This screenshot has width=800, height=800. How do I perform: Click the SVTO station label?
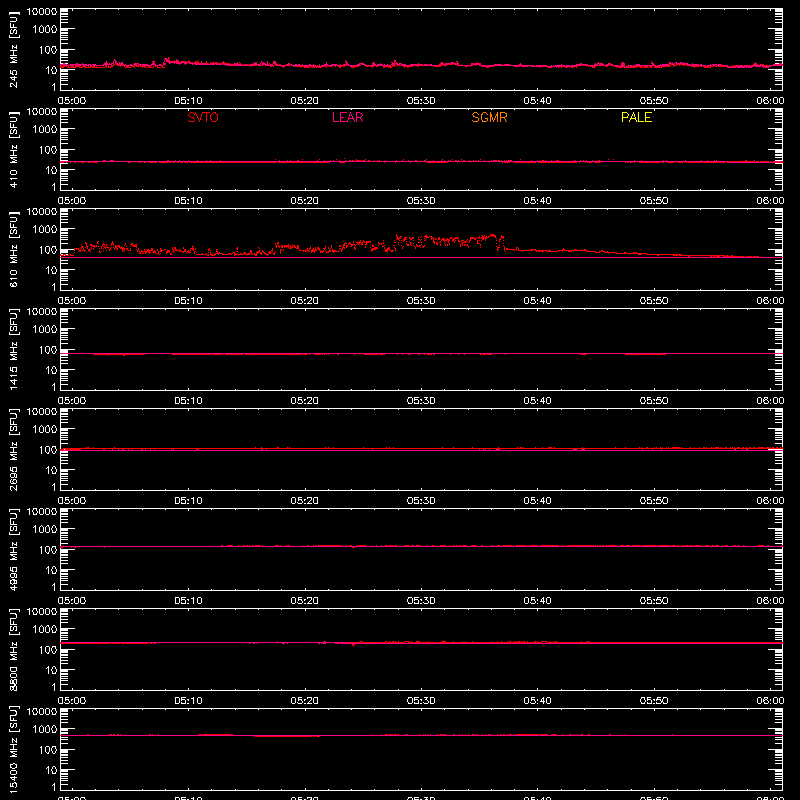click(203, 117)
